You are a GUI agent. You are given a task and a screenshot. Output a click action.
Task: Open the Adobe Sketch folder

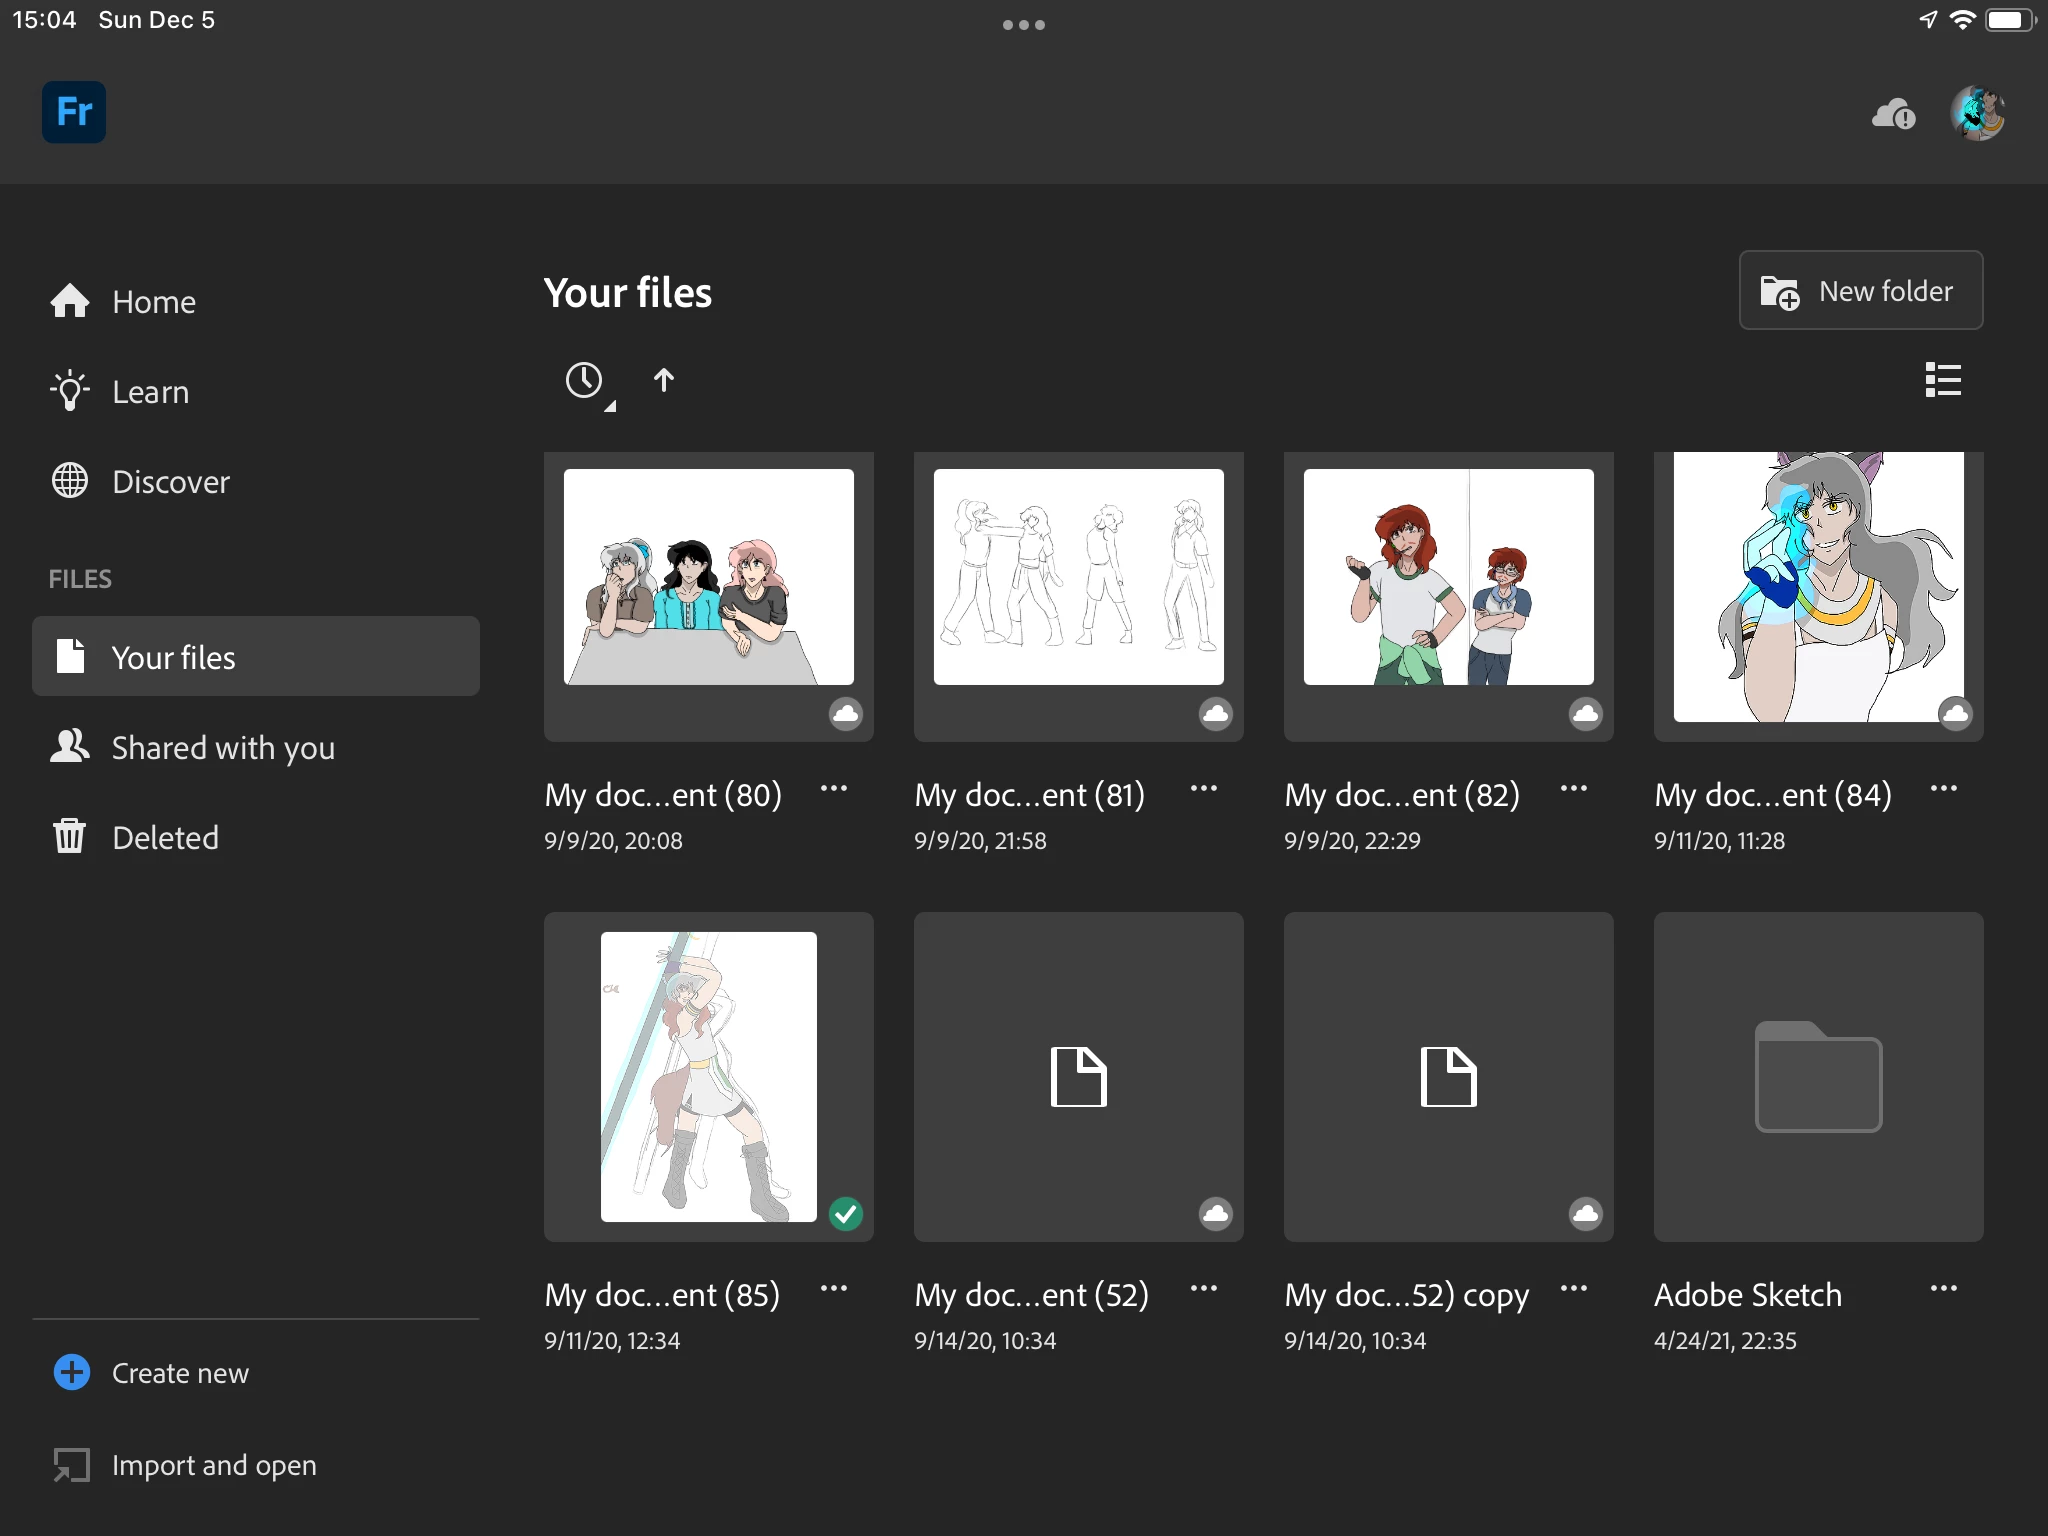(x=1818, y=1076)
